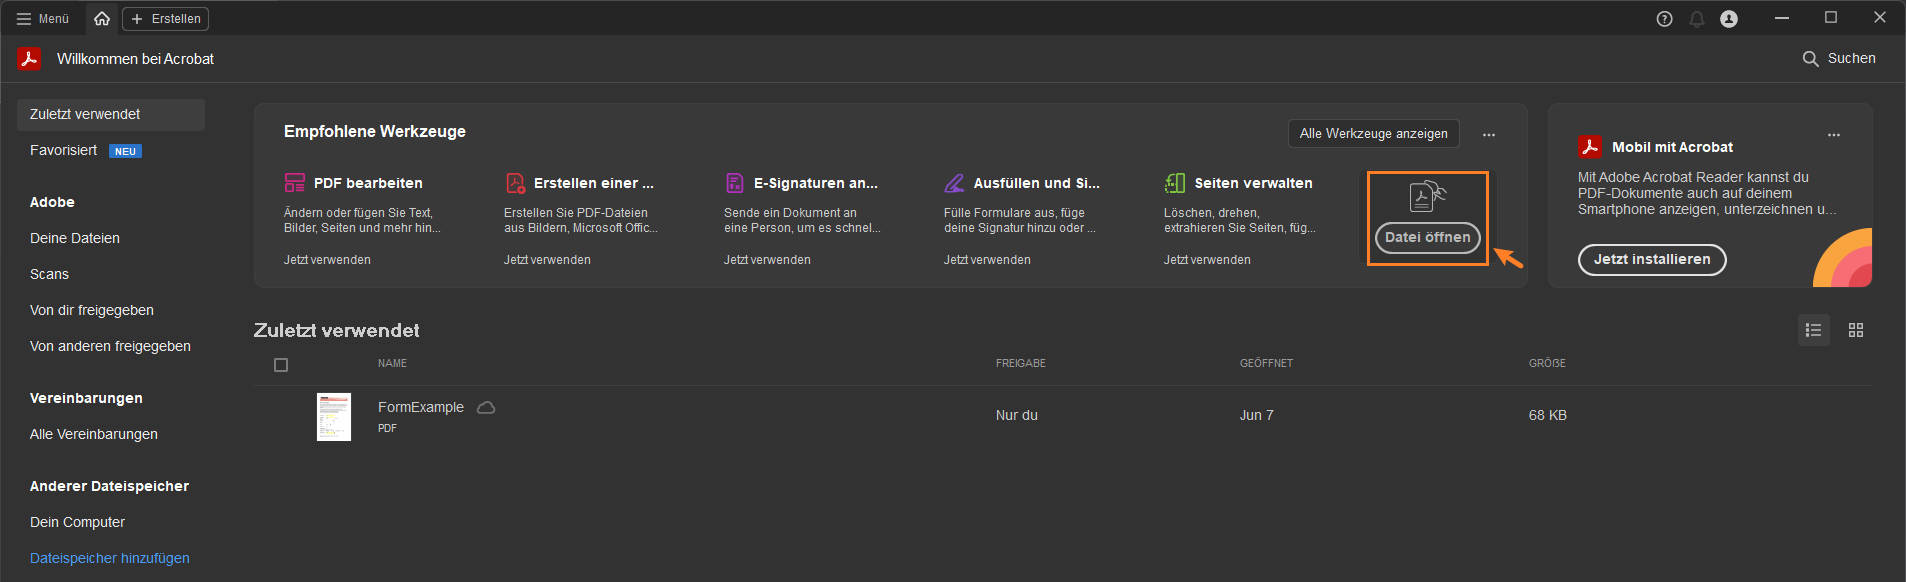
Task: Click Jetzt verwenden under E-Signaturen
Action: click(767, 260)
